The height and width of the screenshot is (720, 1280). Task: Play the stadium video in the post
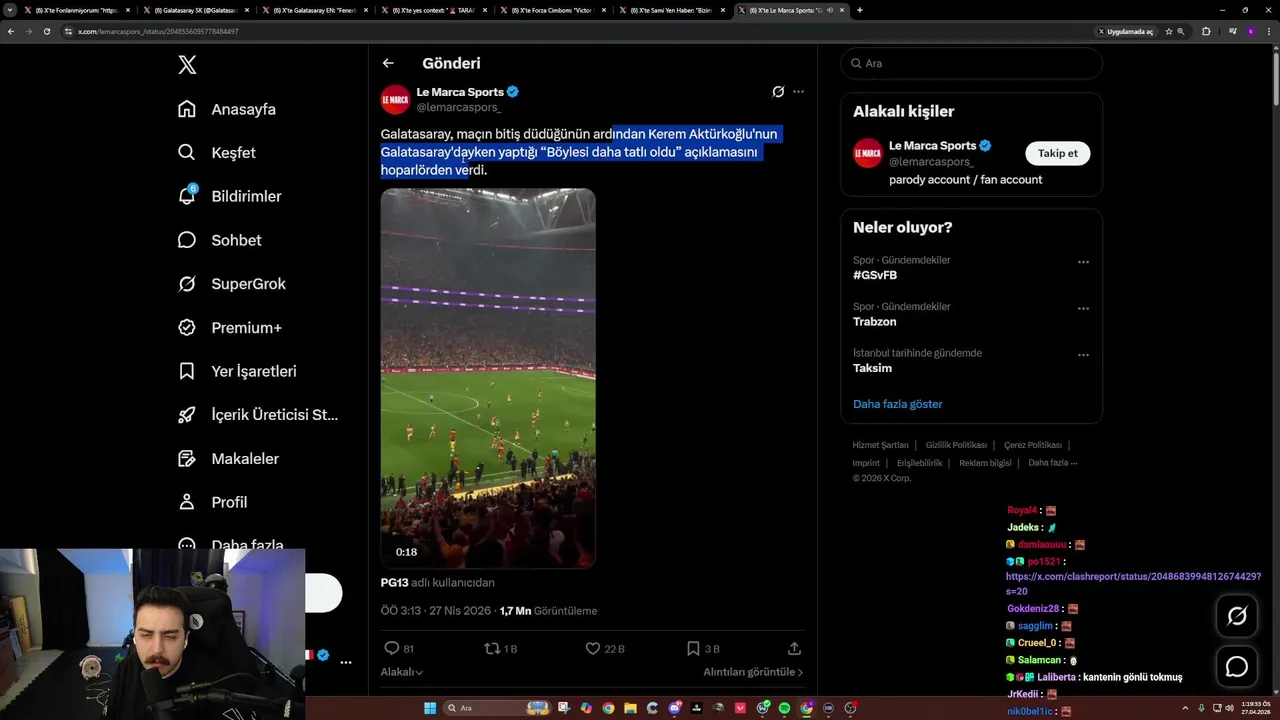tap(488, 378)
